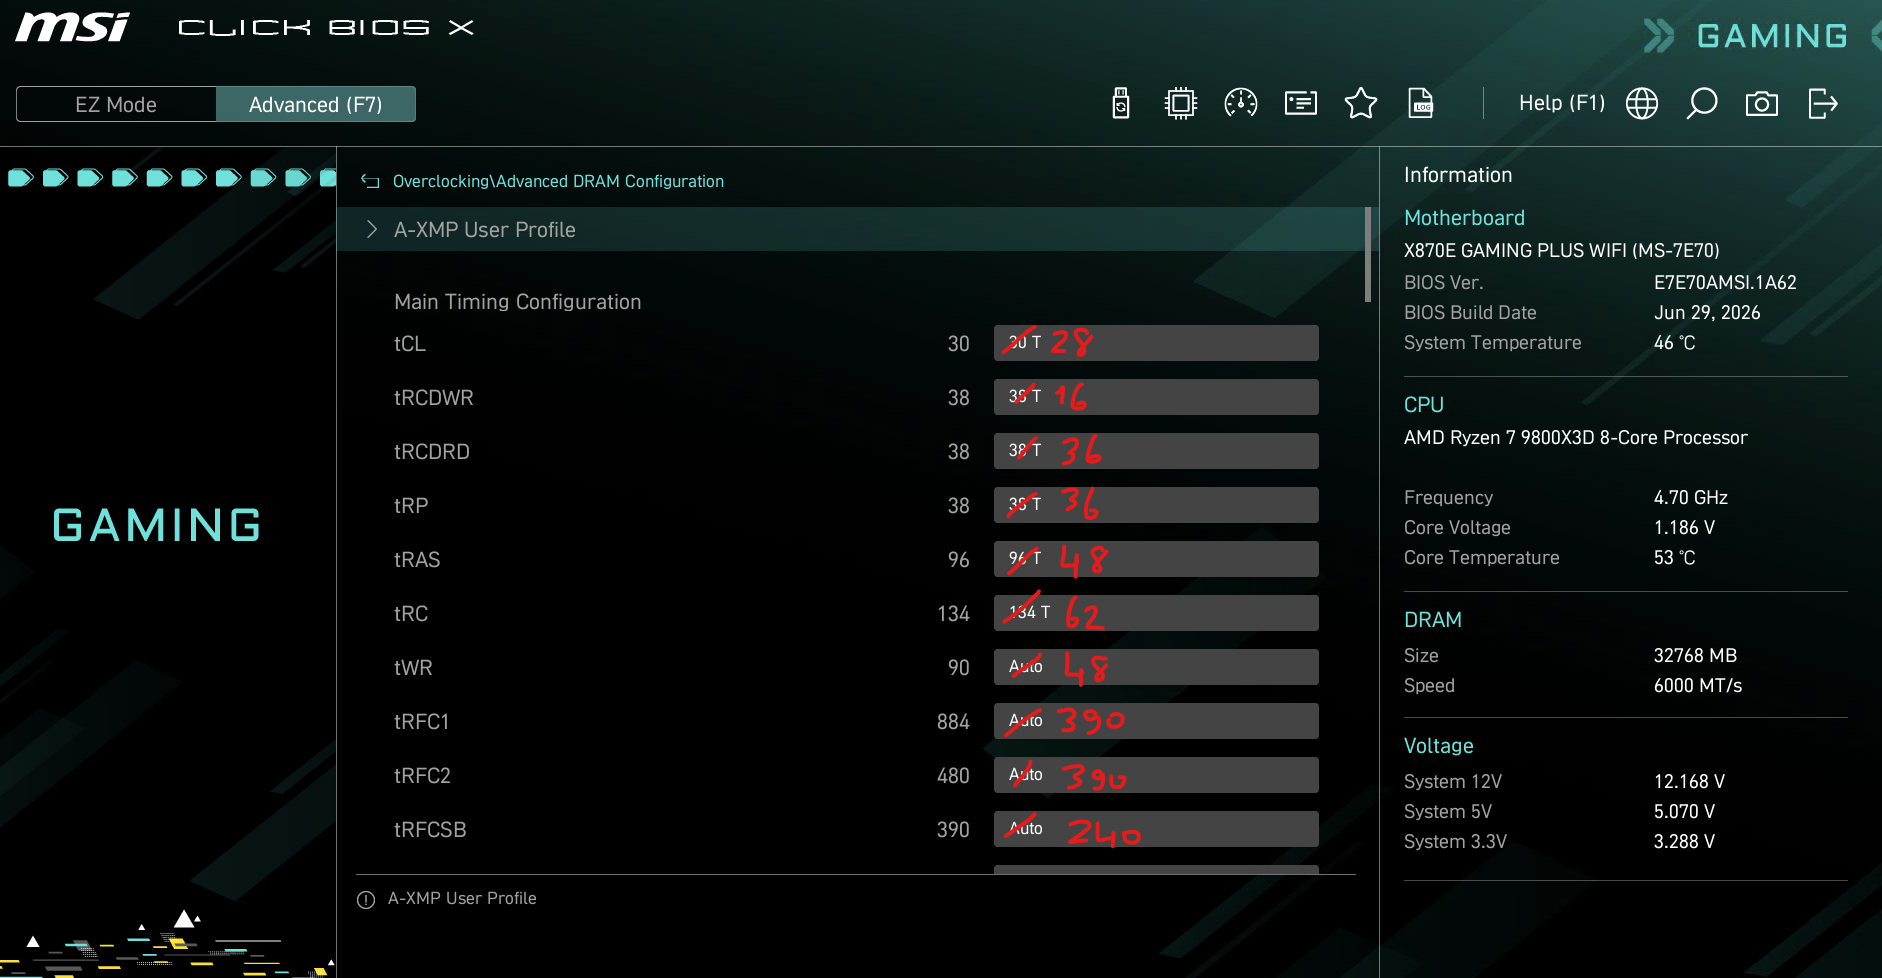
Task: Click the System 12V reading "12.168 V"
Action: pyautogui.click(x=1689, y=782)
